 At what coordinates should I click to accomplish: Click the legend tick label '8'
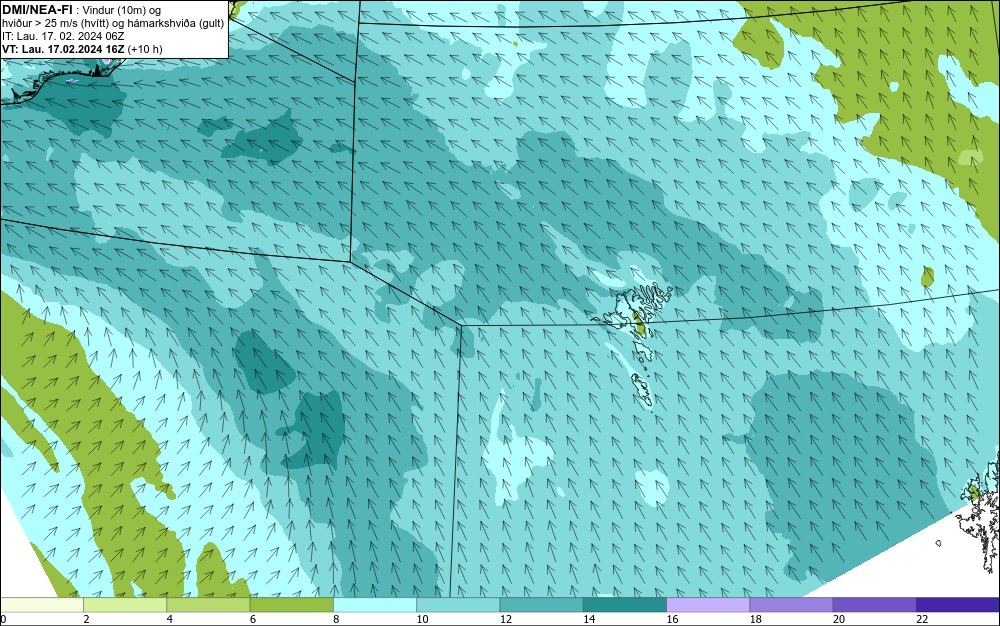coord(336,619)
